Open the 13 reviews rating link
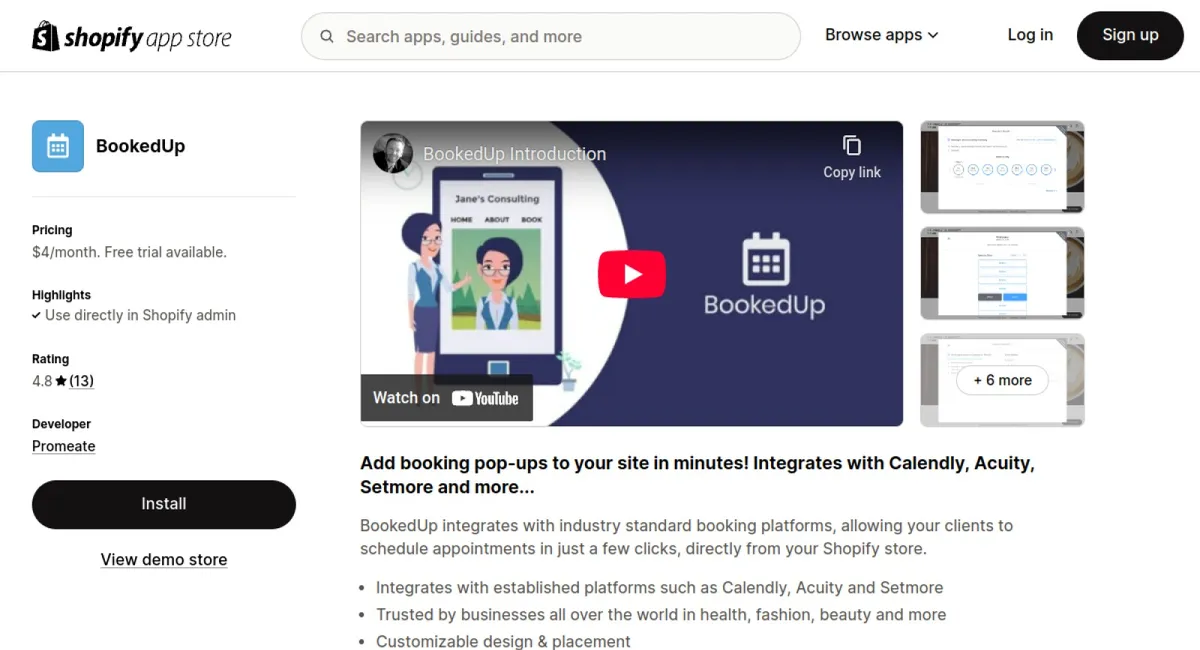This screenshot has height=650, width=1200. pos(81,381)
